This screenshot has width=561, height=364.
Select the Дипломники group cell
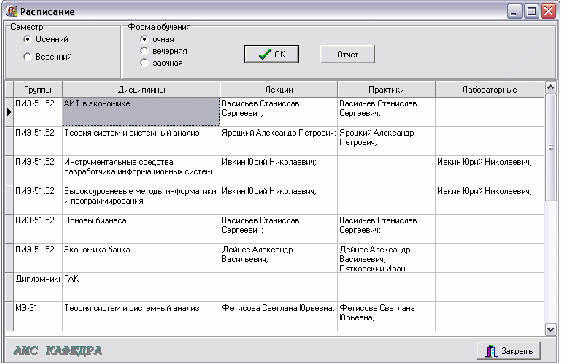click(x=38, y=287)
